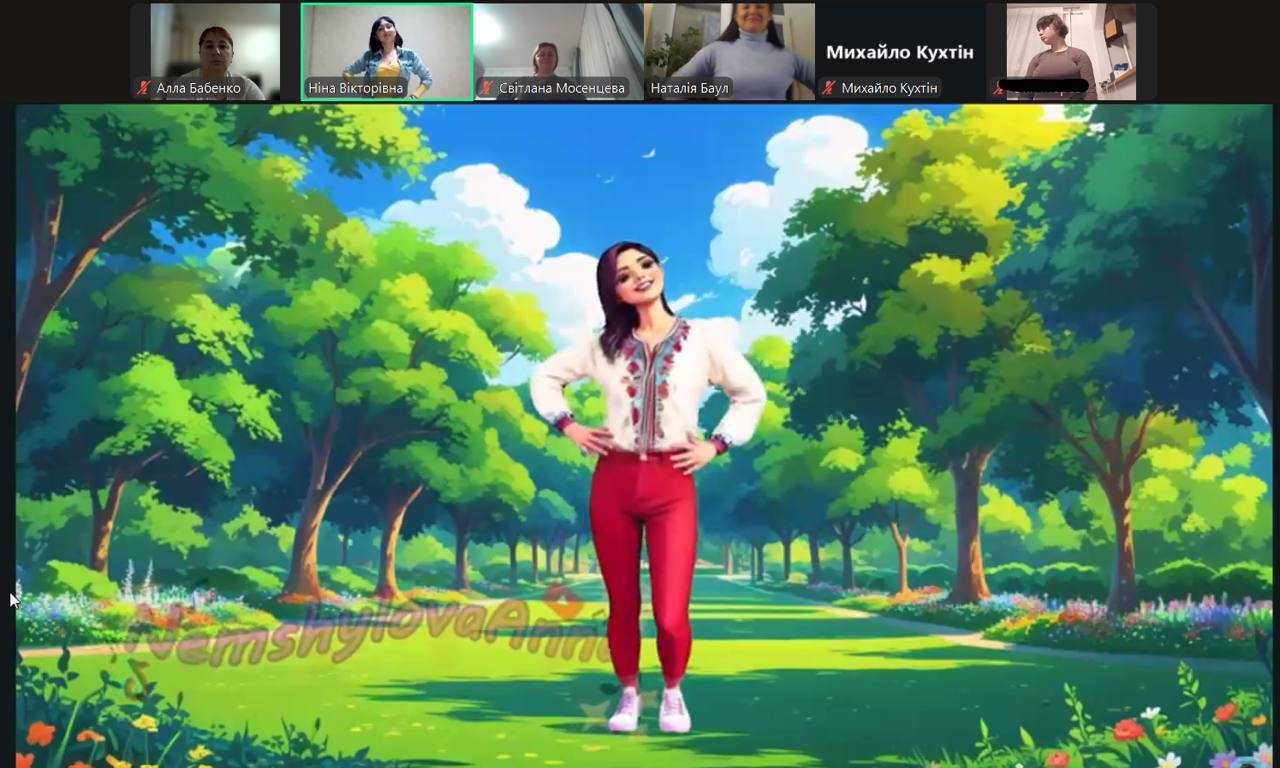The width and height of the screenshot is (1280, 768).
Task: Click muted mic icon beside Світлана Мосенцева
Action: coord(486,88)
